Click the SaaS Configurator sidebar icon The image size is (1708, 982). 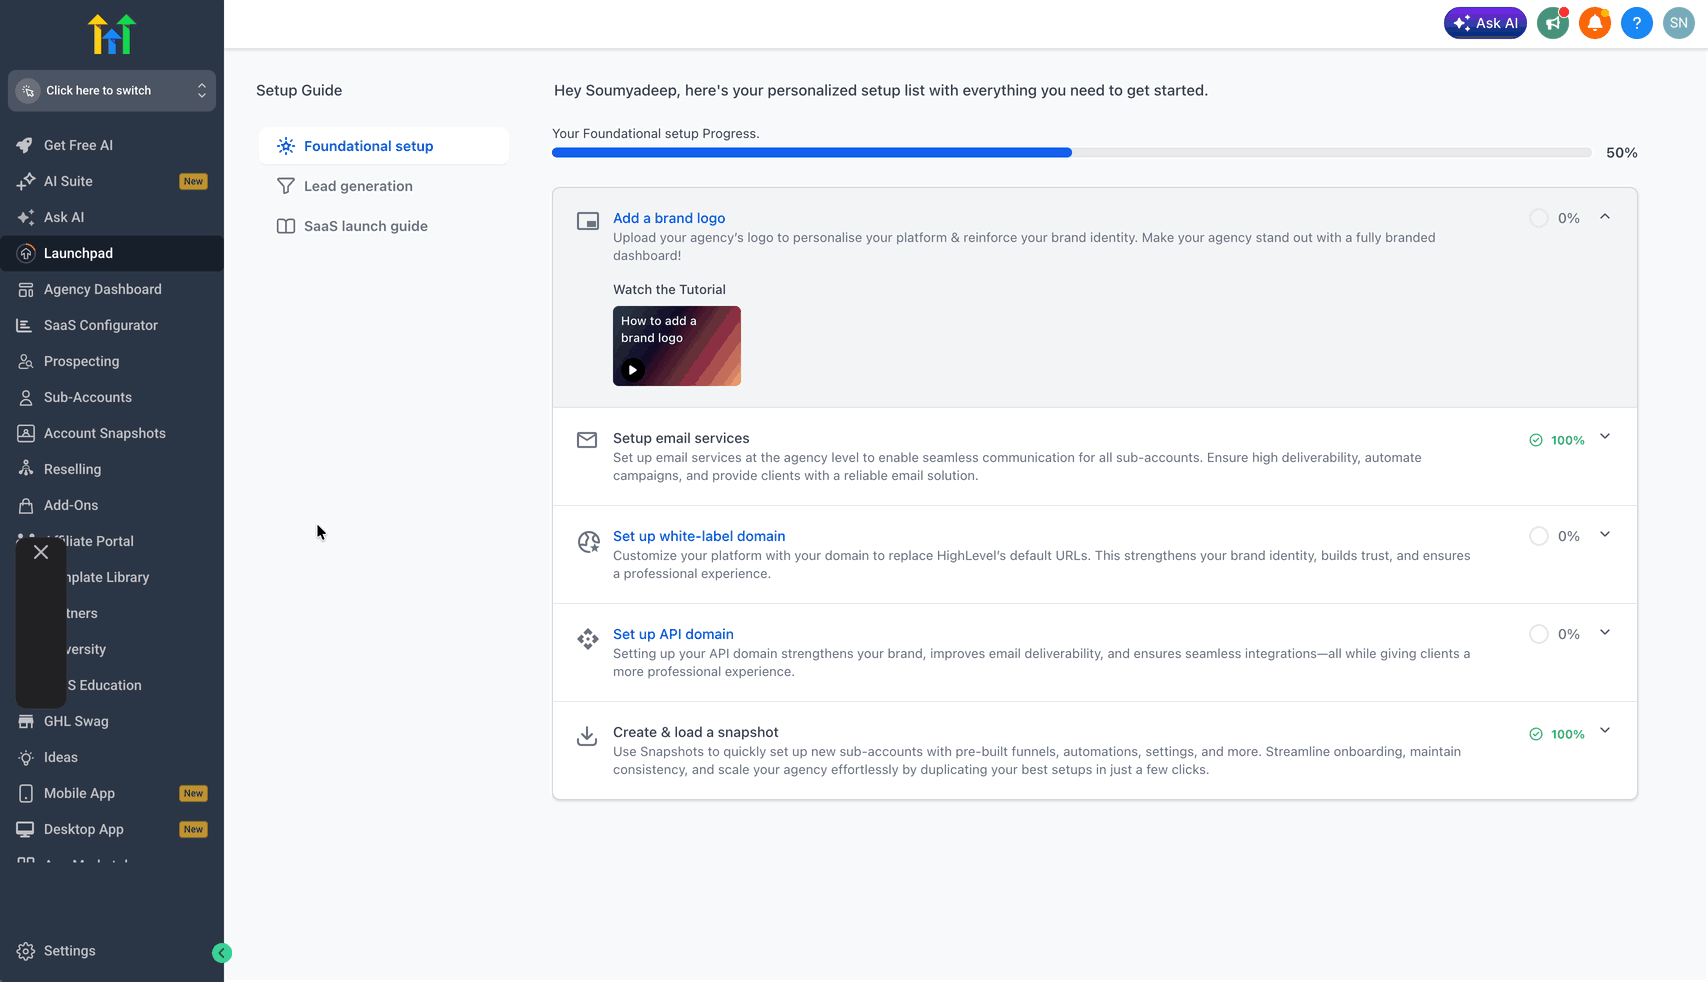click(26, 325)
